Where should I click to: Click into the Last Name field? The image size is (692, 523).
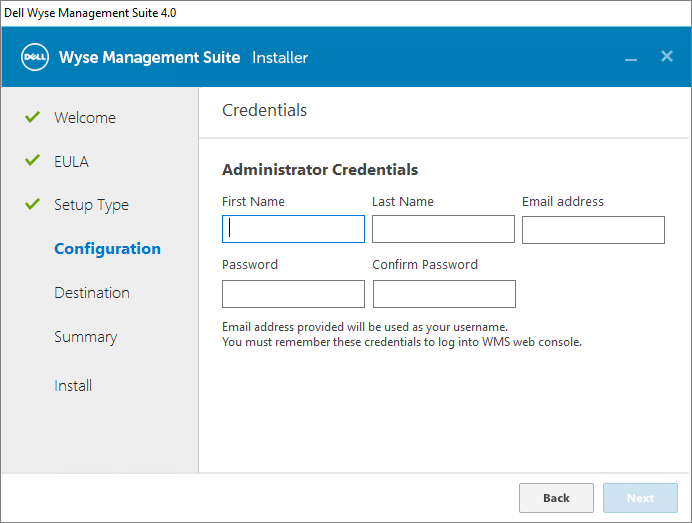click(x=443, y=229)
